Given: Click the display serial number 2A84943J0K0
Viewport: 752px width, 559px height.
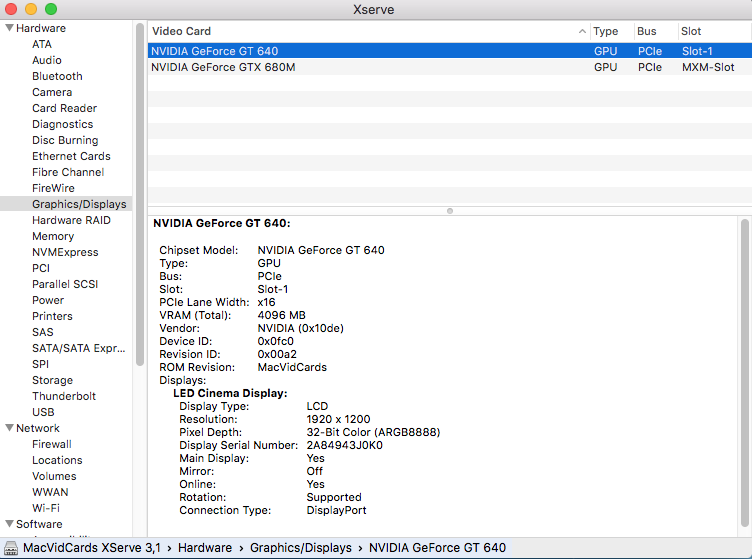Looking at the screenshot, I should tap(344, 445).
